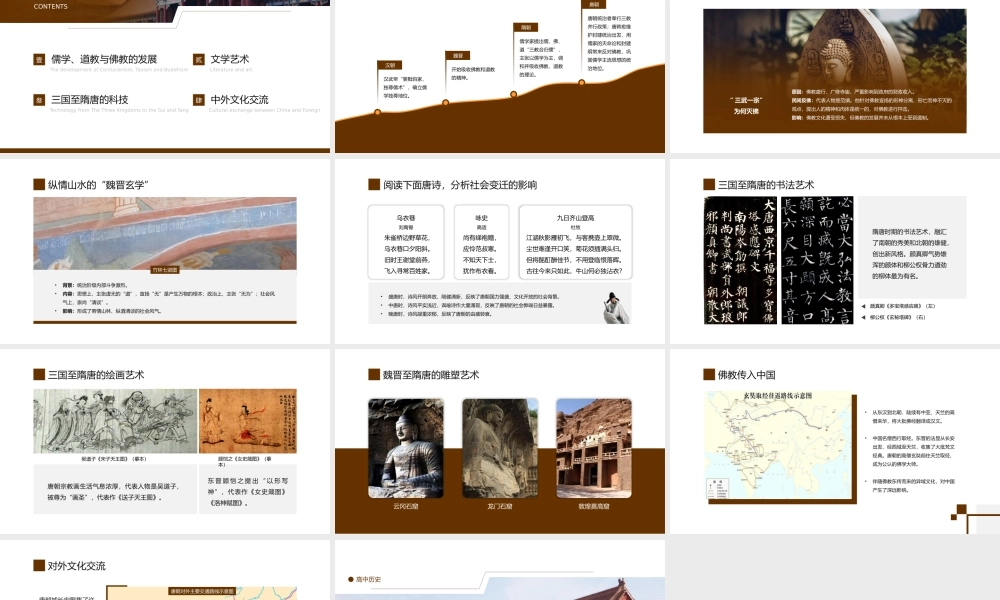Click the 送子天王图 ink painting image

115,421
